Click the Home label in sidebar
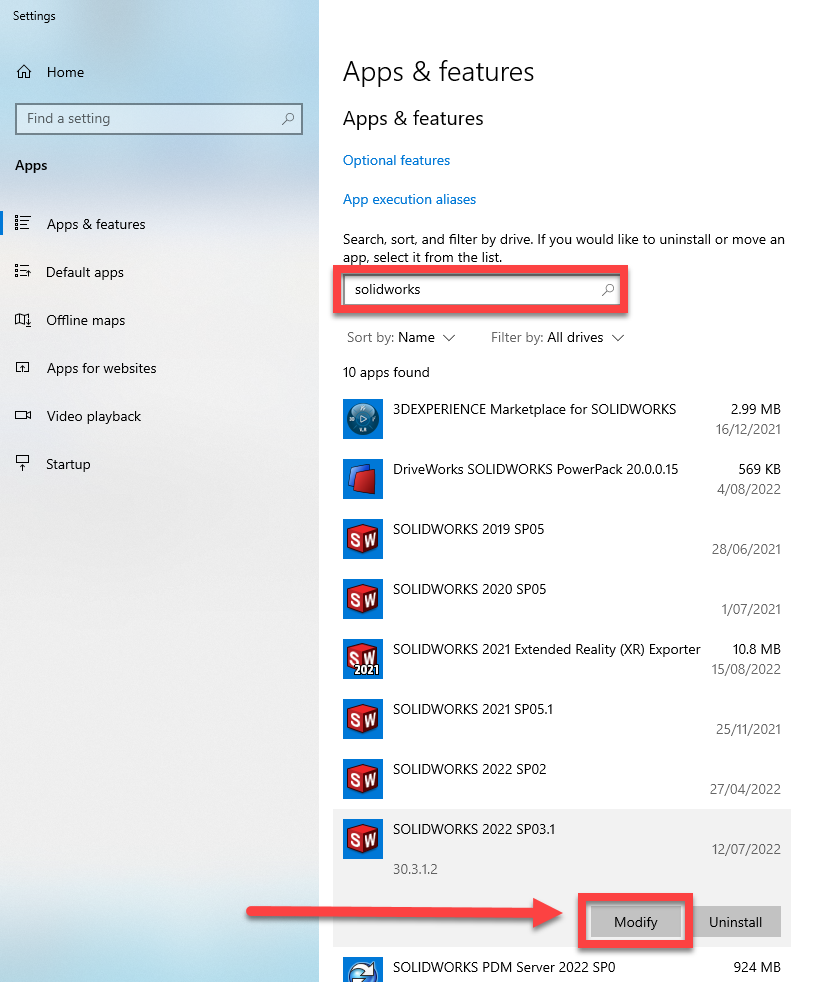The image size is (827, 982). (65, 72)
